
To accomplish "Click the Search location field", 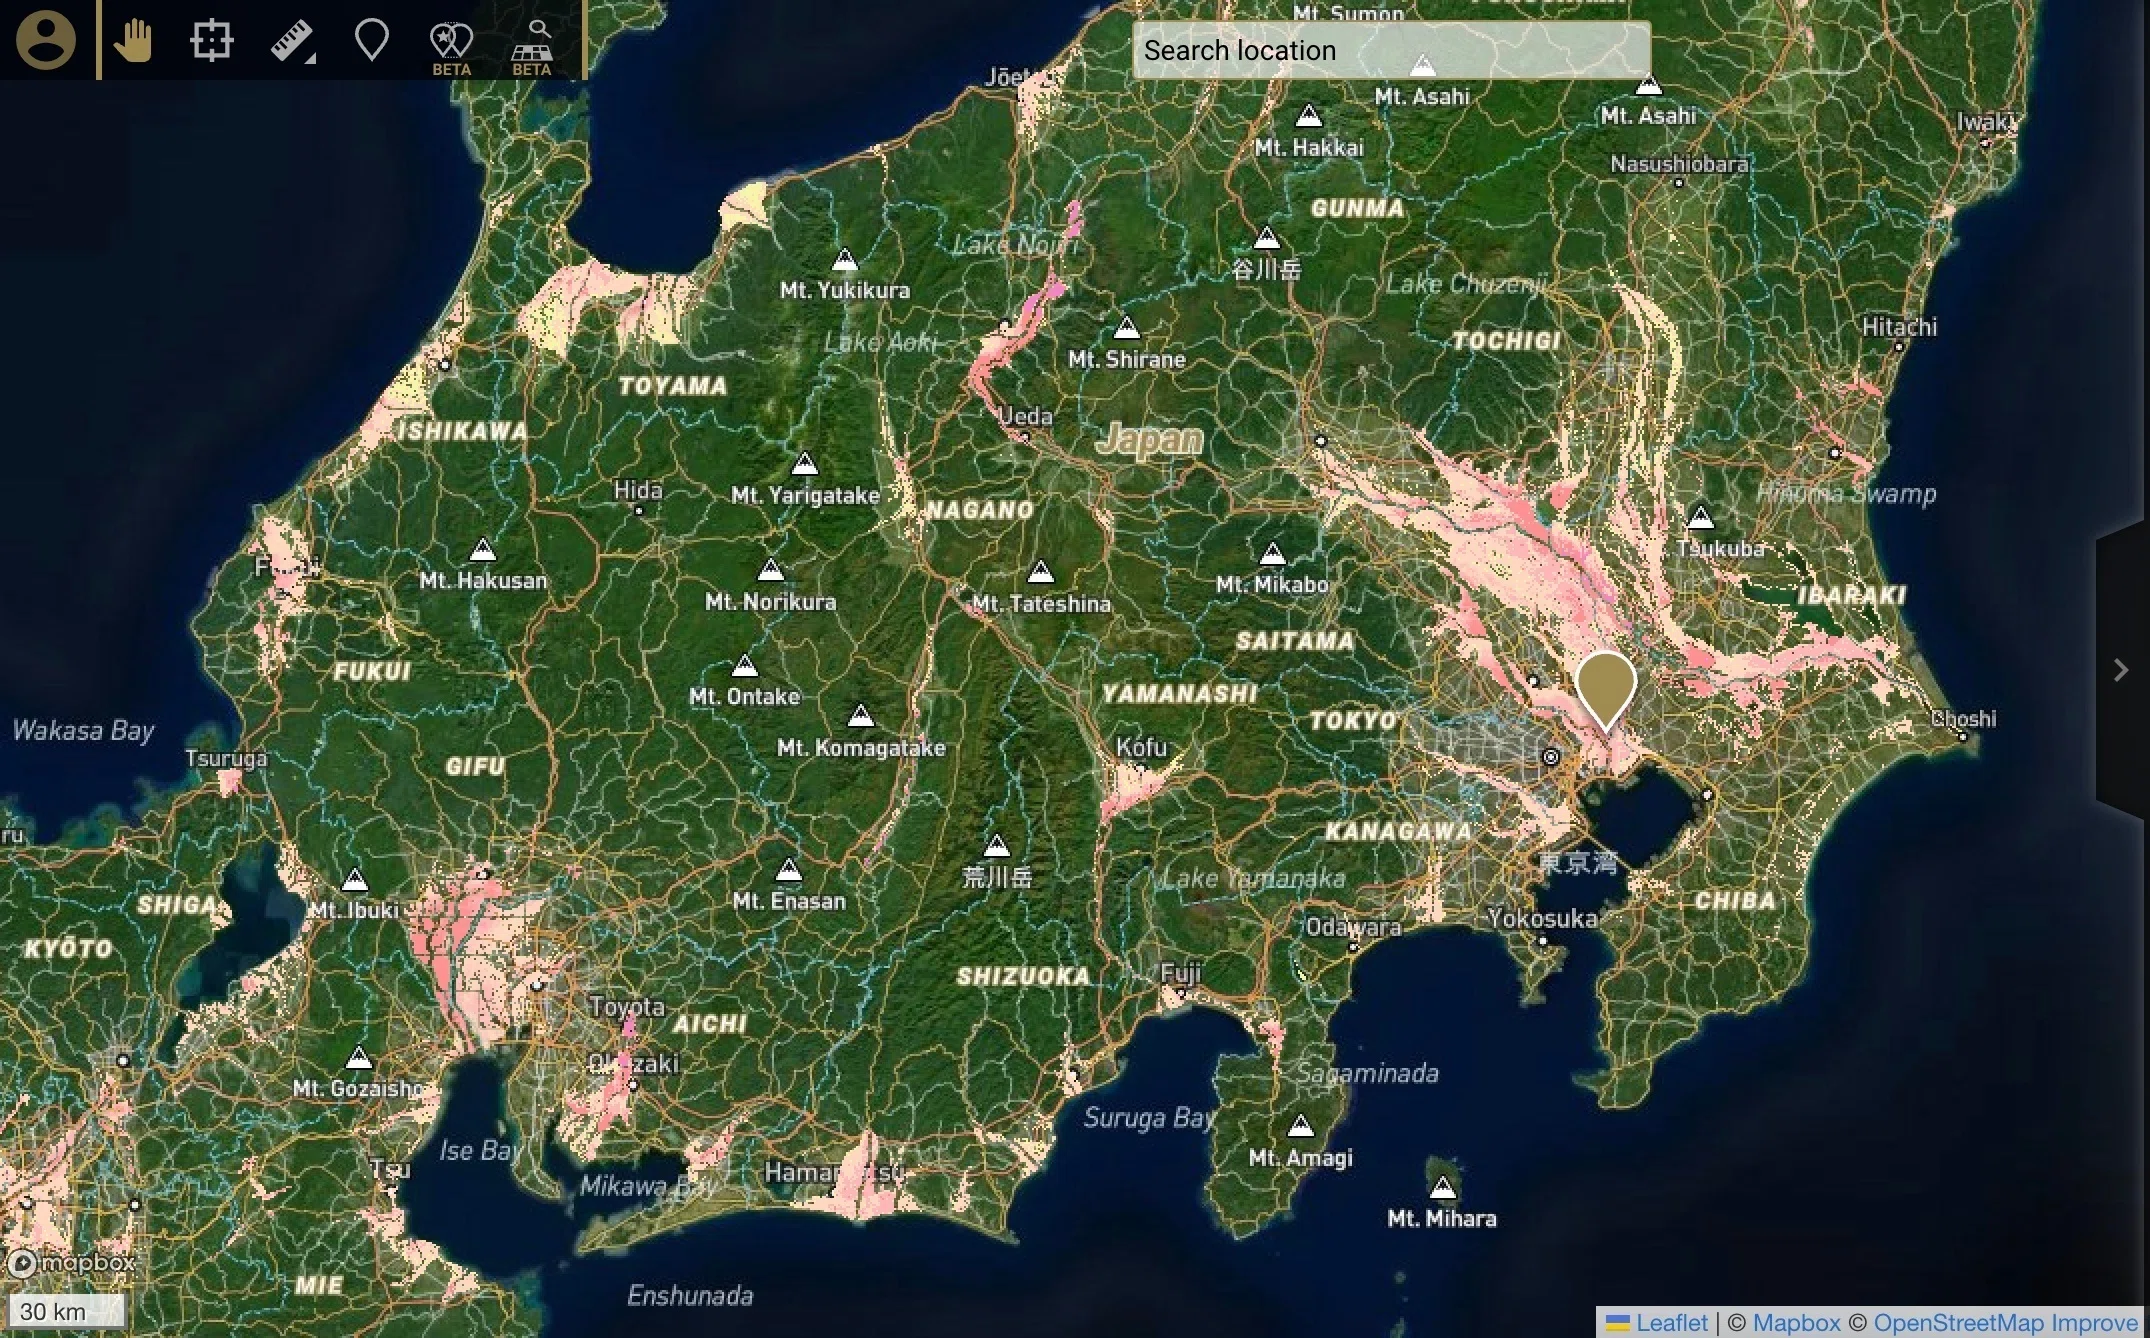I will 1391,50.
